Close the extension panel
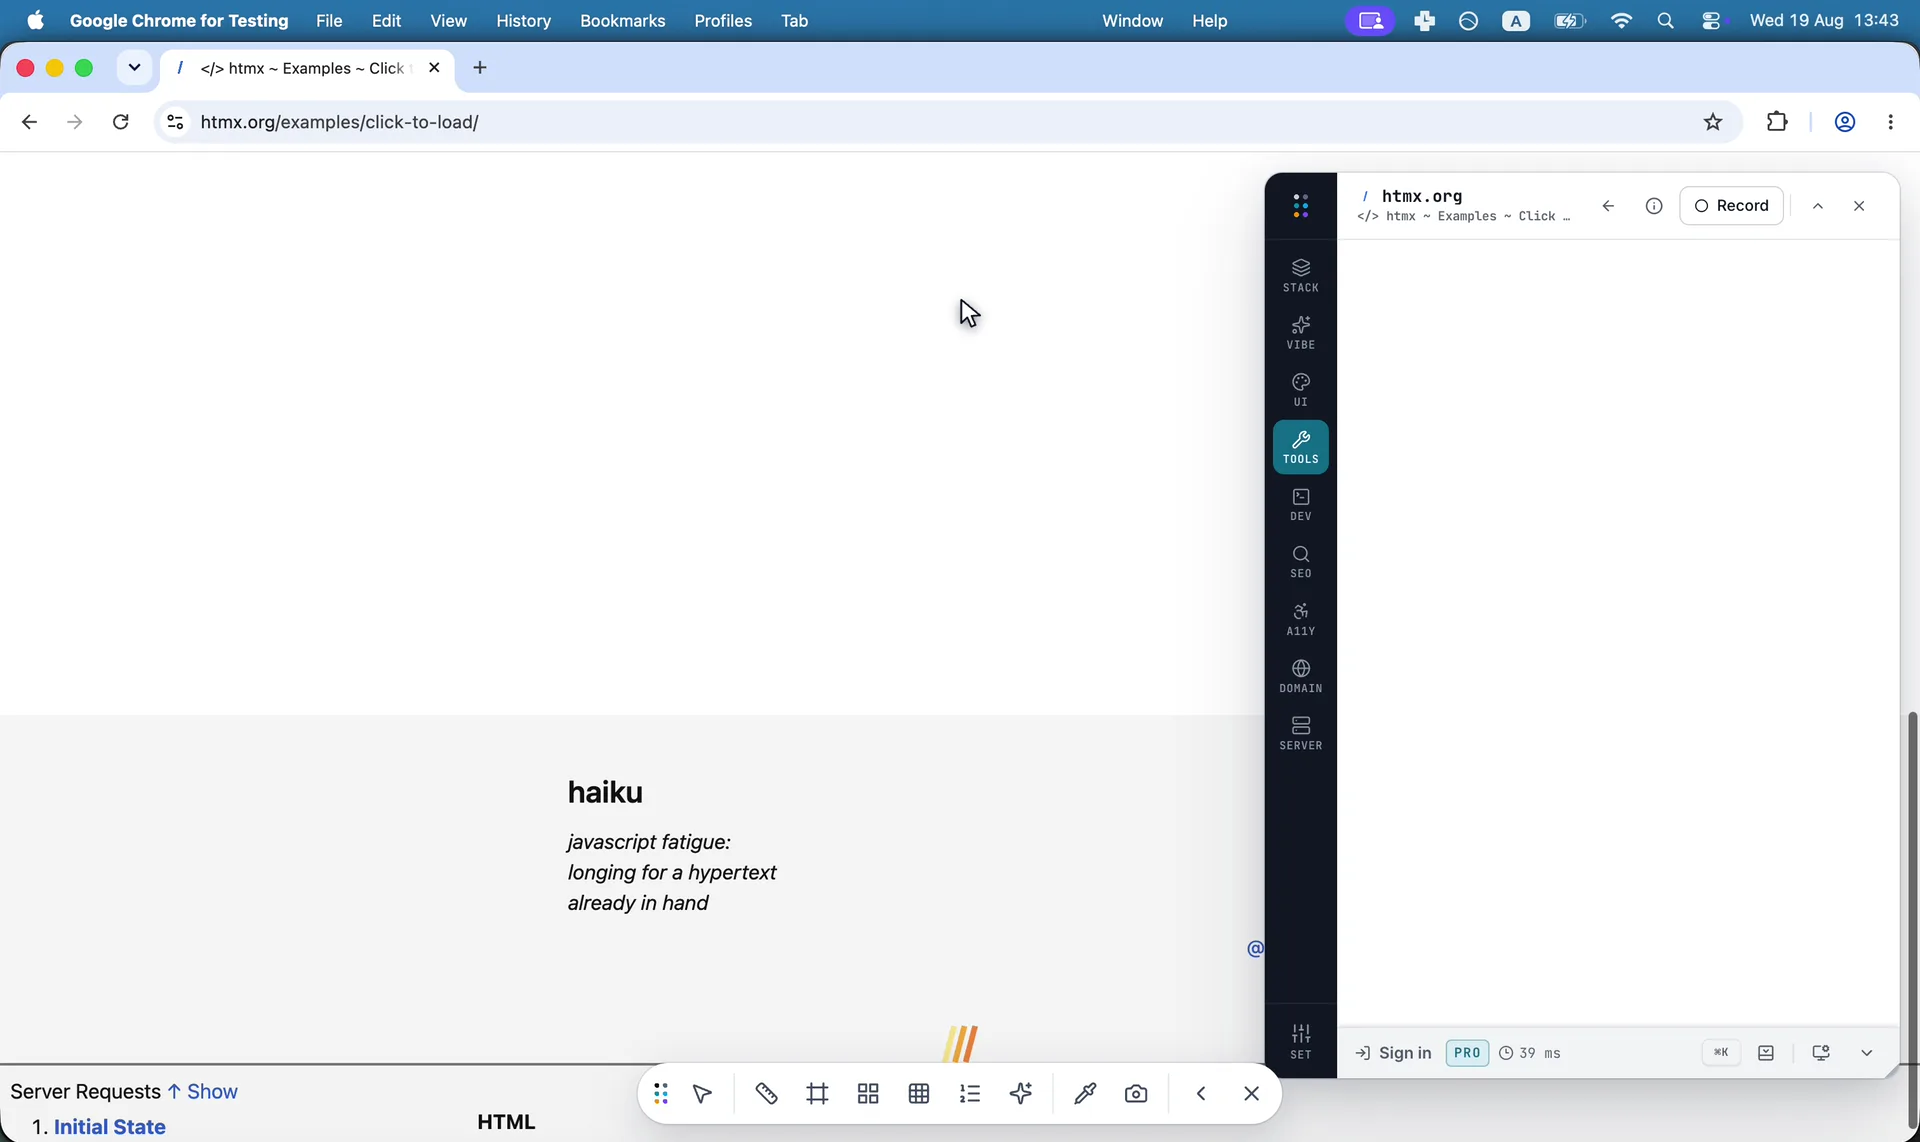 coord(1859,206)
